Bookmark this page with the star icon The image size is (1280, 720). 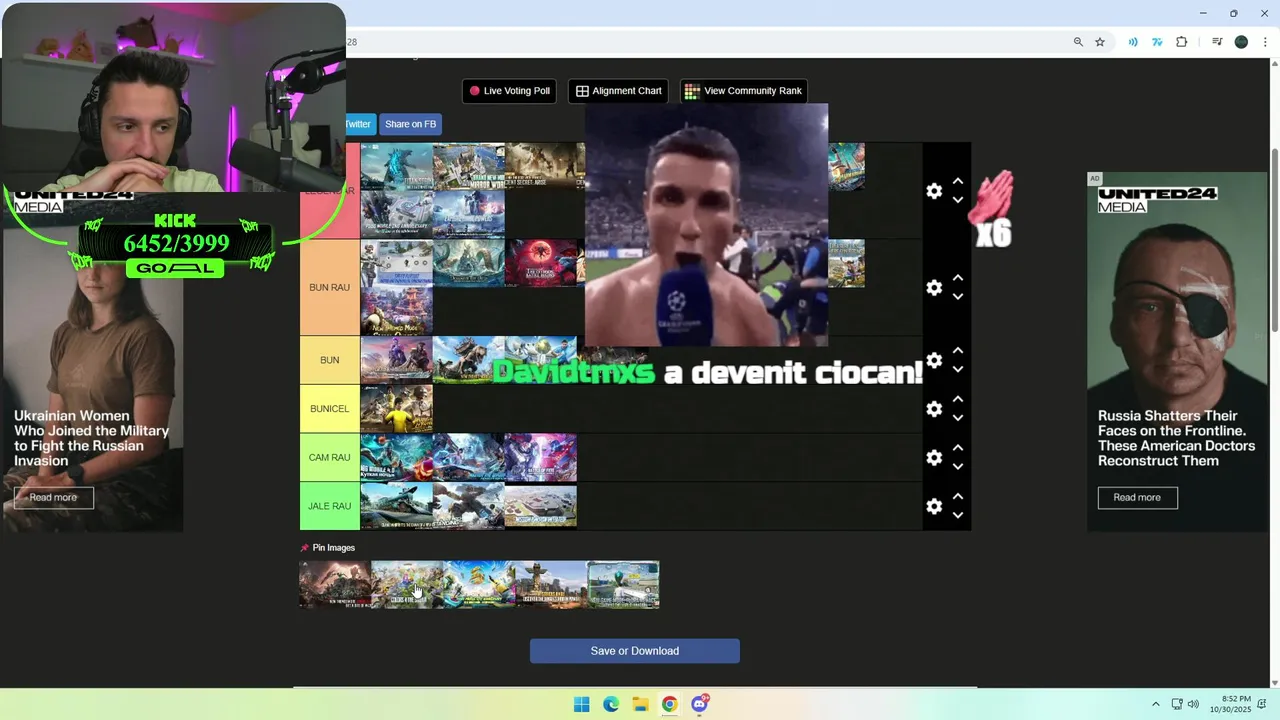pos(1100,42)
